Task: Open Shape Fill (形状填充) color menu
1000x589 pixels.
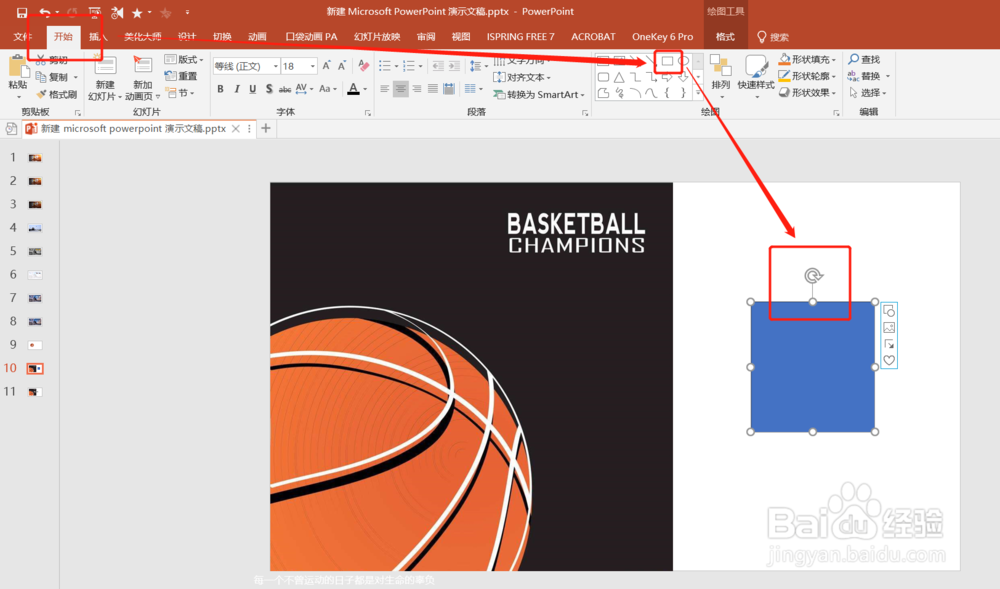Action: pos(807,59)
